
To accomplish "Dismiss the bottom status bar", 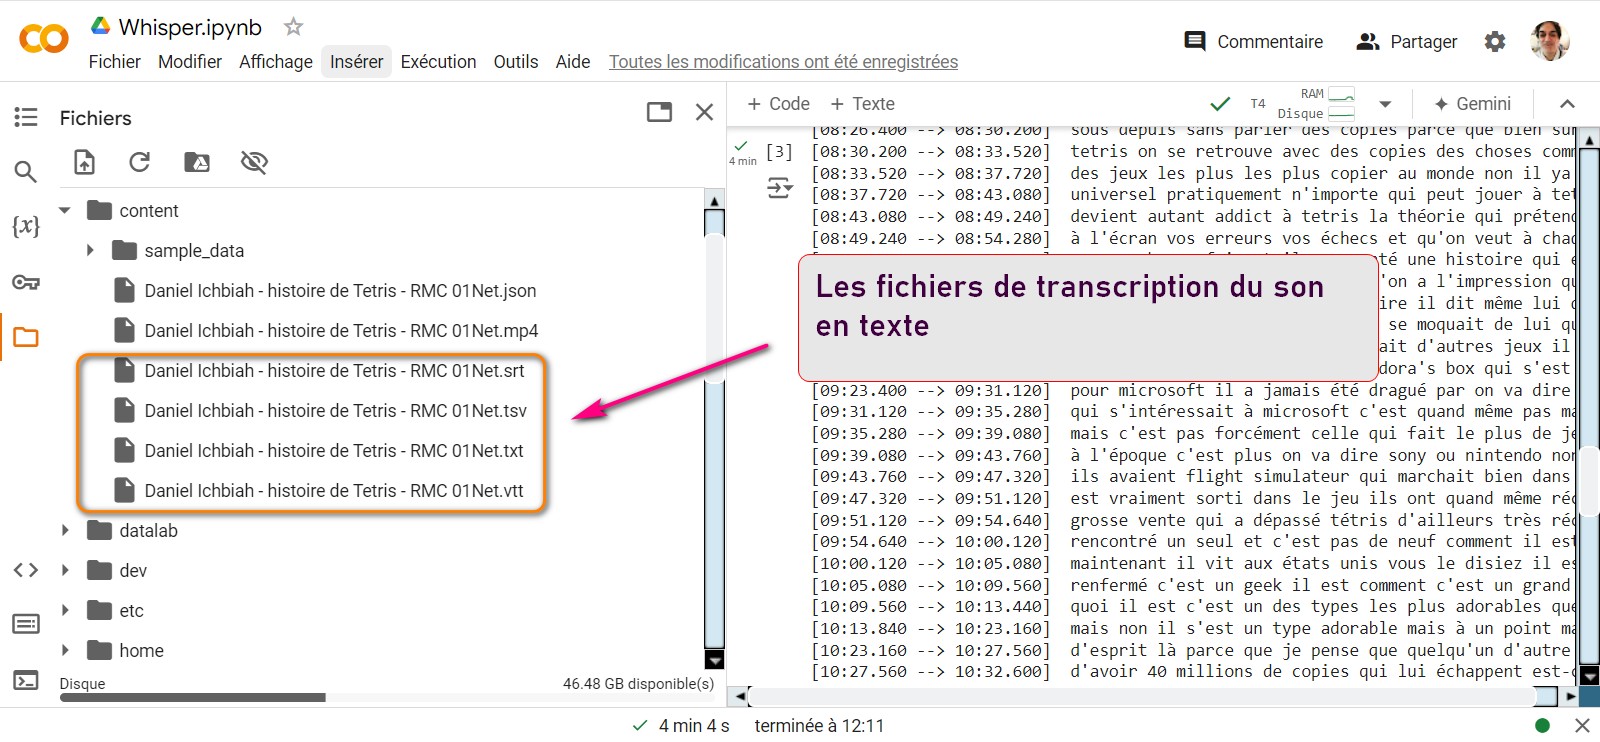I will click(1582, 726).
